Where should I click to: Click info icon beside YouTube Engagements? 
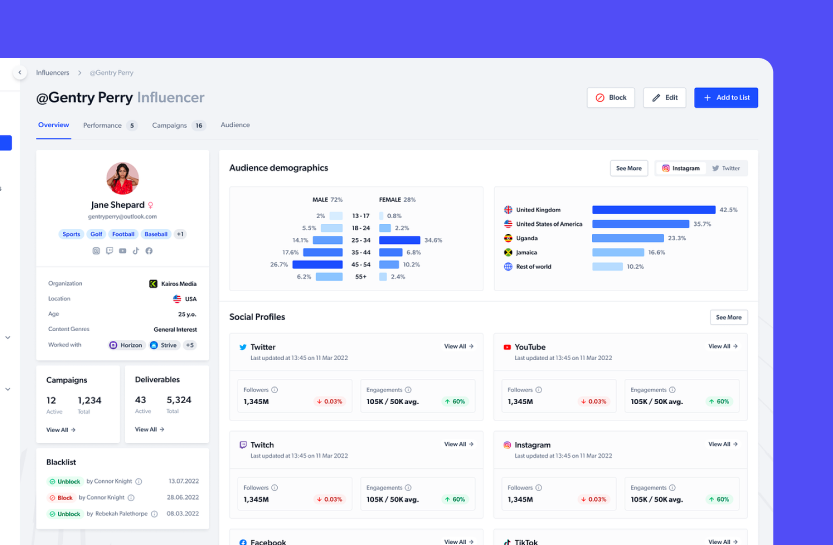coord(672,390)
